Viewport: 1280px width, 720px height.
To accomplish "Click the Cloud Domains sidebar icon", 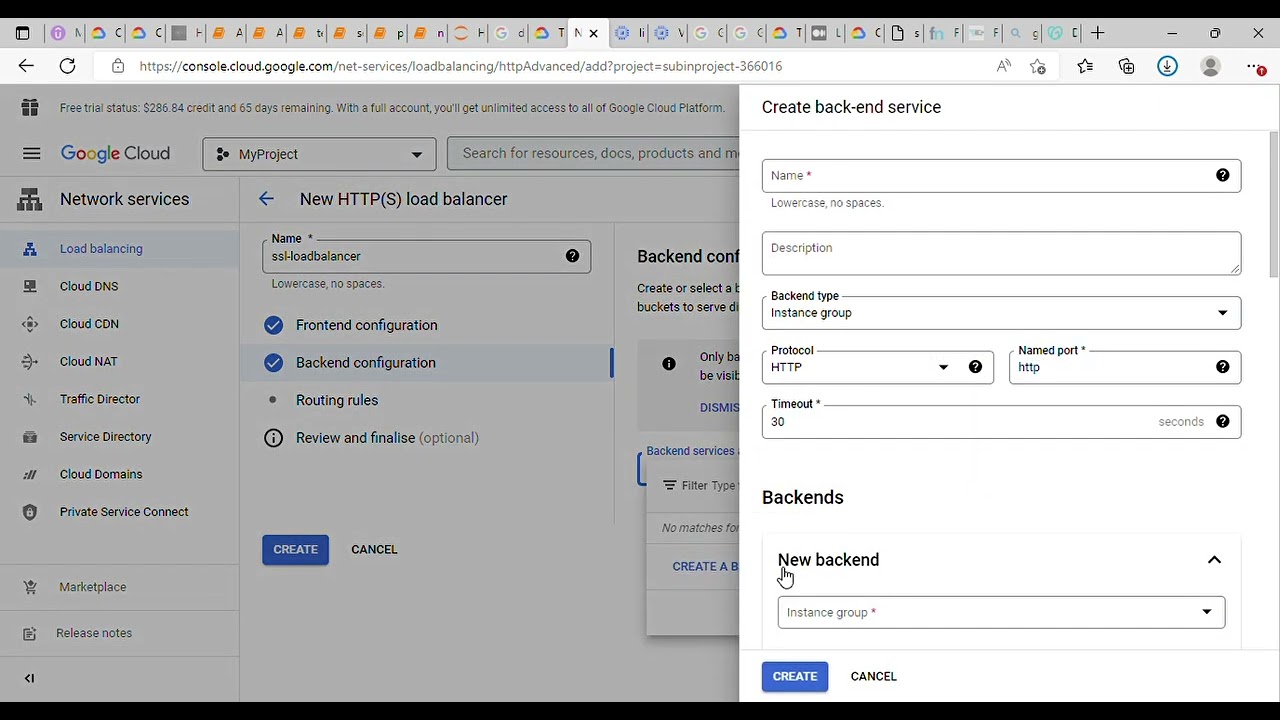I will coord(30,474).
